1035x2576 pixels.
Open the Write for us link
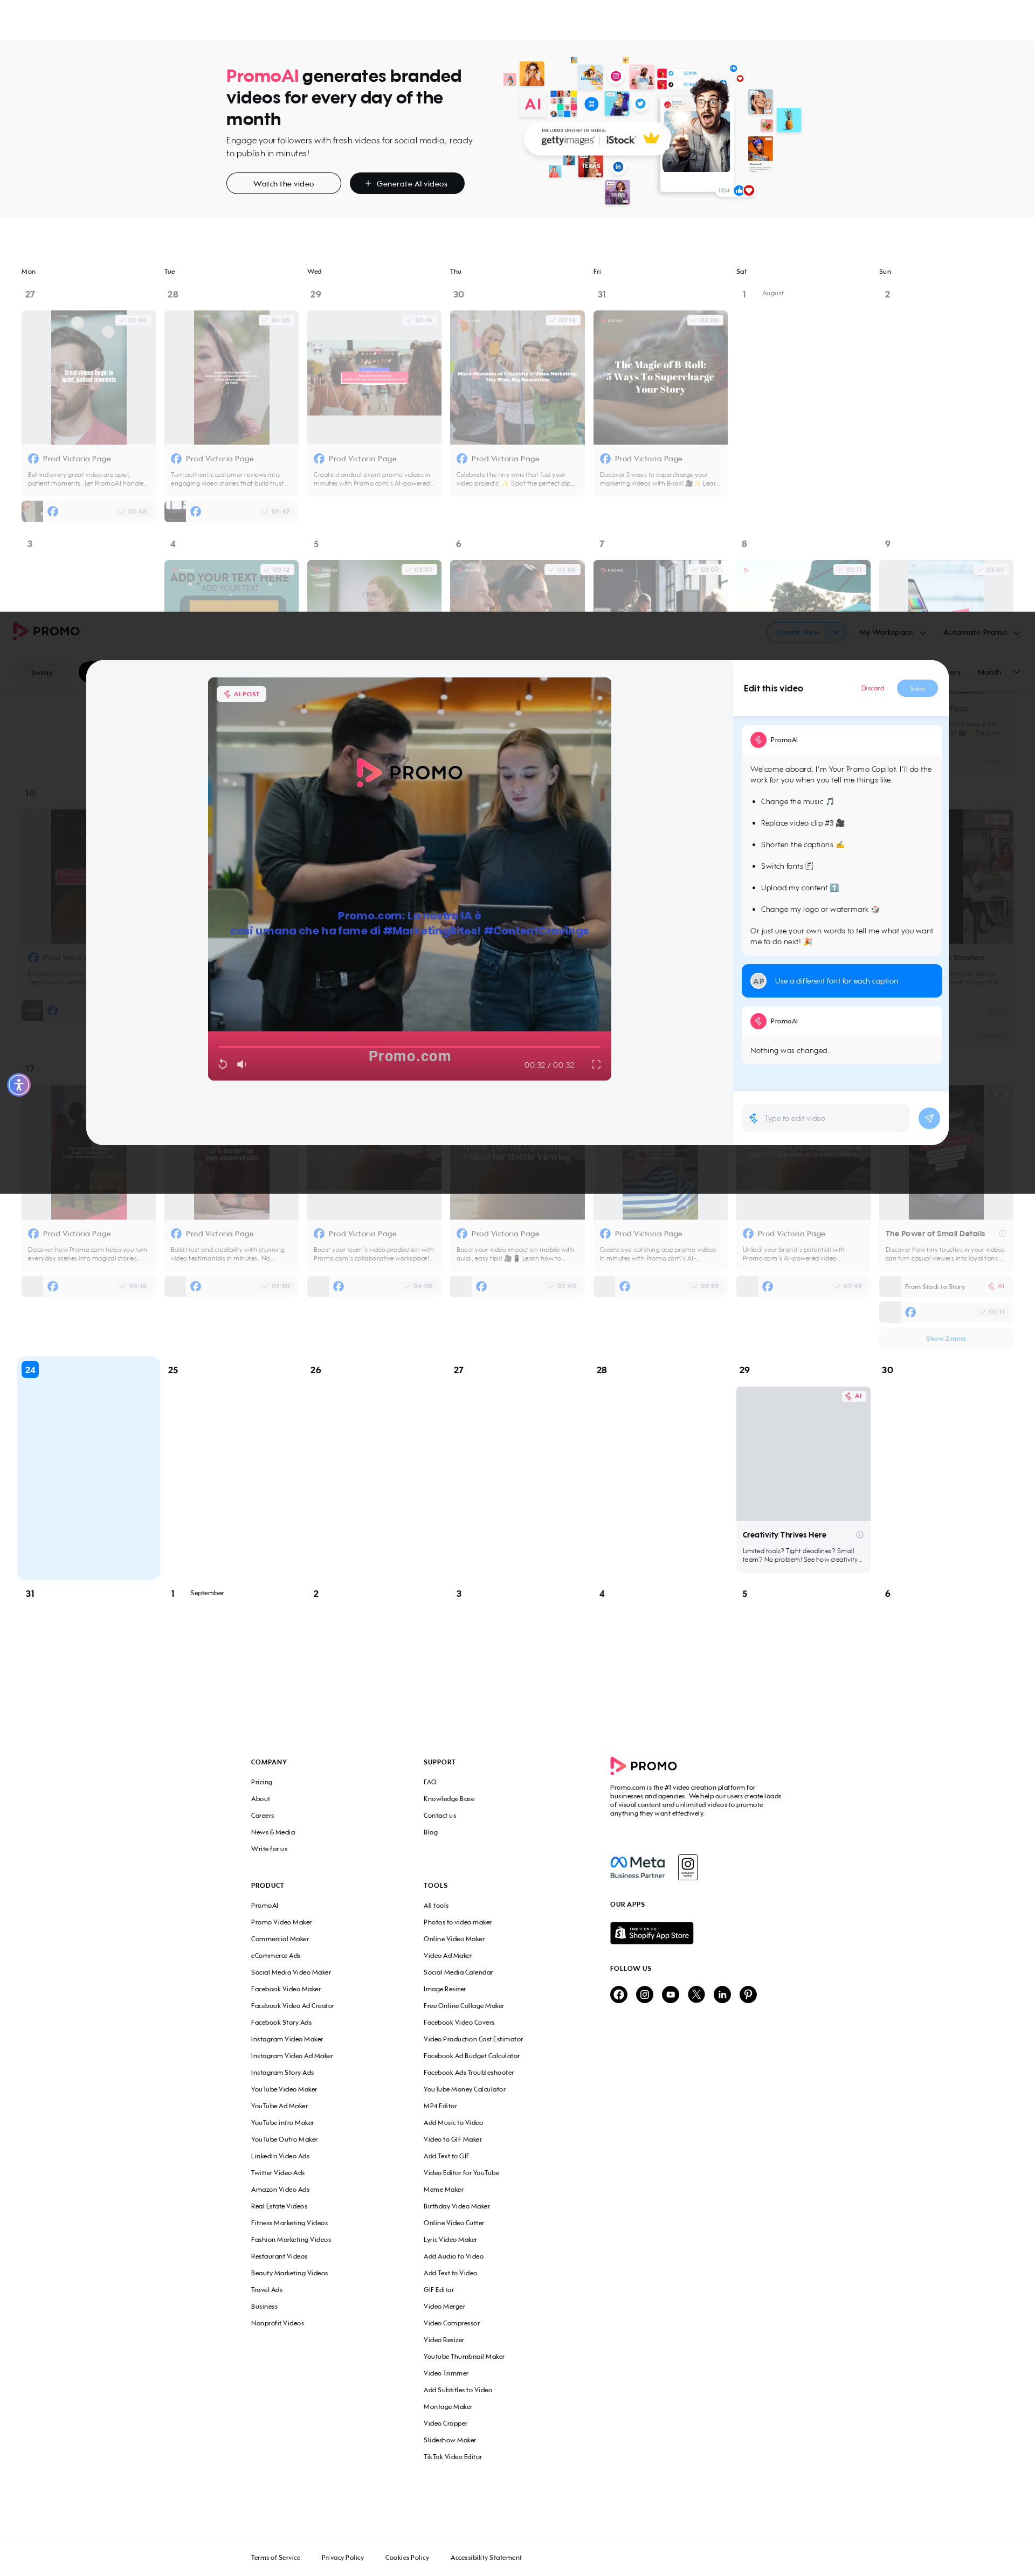(x=269, y=1849)
